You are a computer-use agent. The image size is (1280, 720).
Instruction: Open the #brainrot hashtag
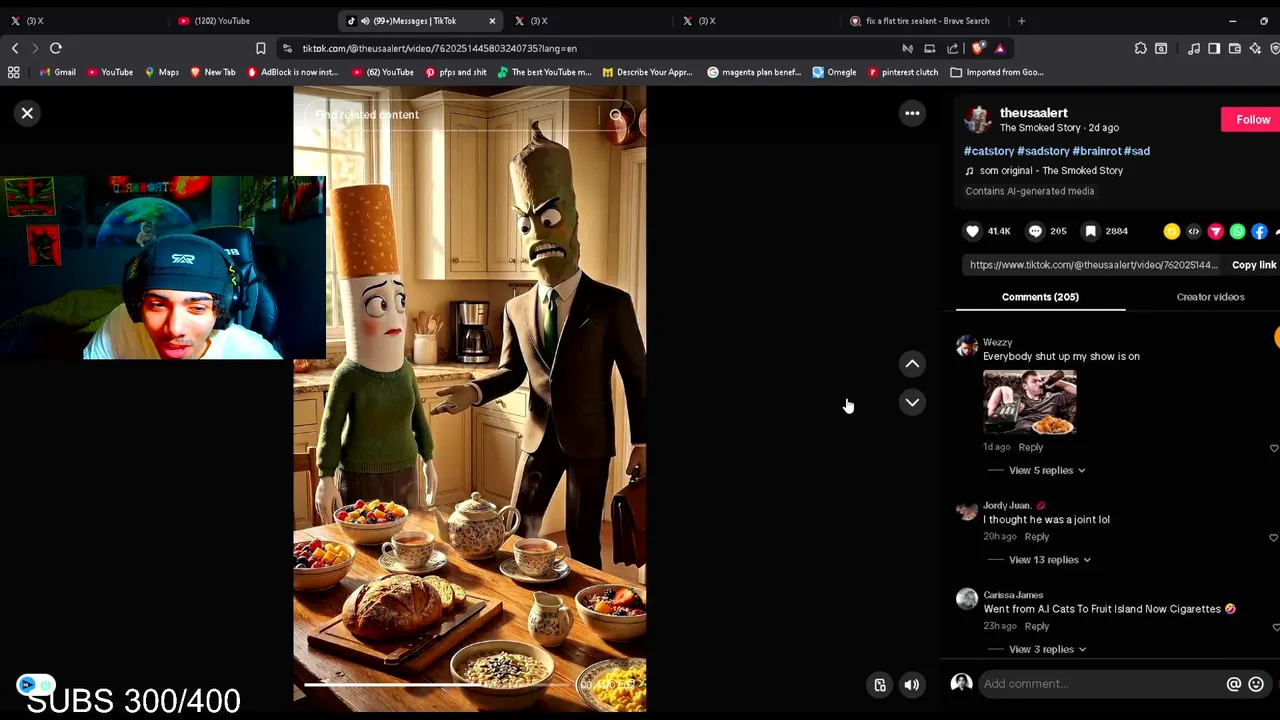pos(1097,151)
